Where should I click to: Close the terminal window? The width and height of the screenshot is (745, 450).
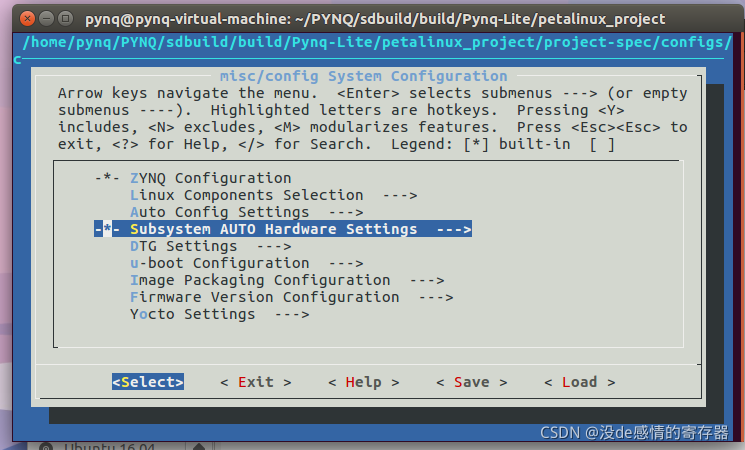(x=27, y=19)
